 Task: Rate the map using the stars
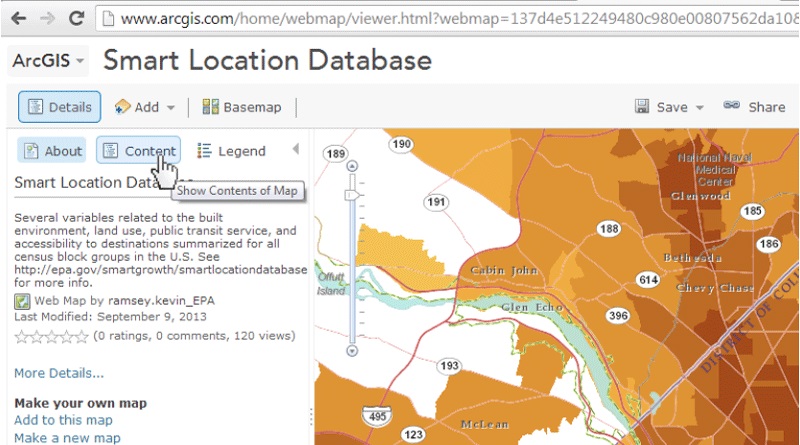(x=52, y=336)
